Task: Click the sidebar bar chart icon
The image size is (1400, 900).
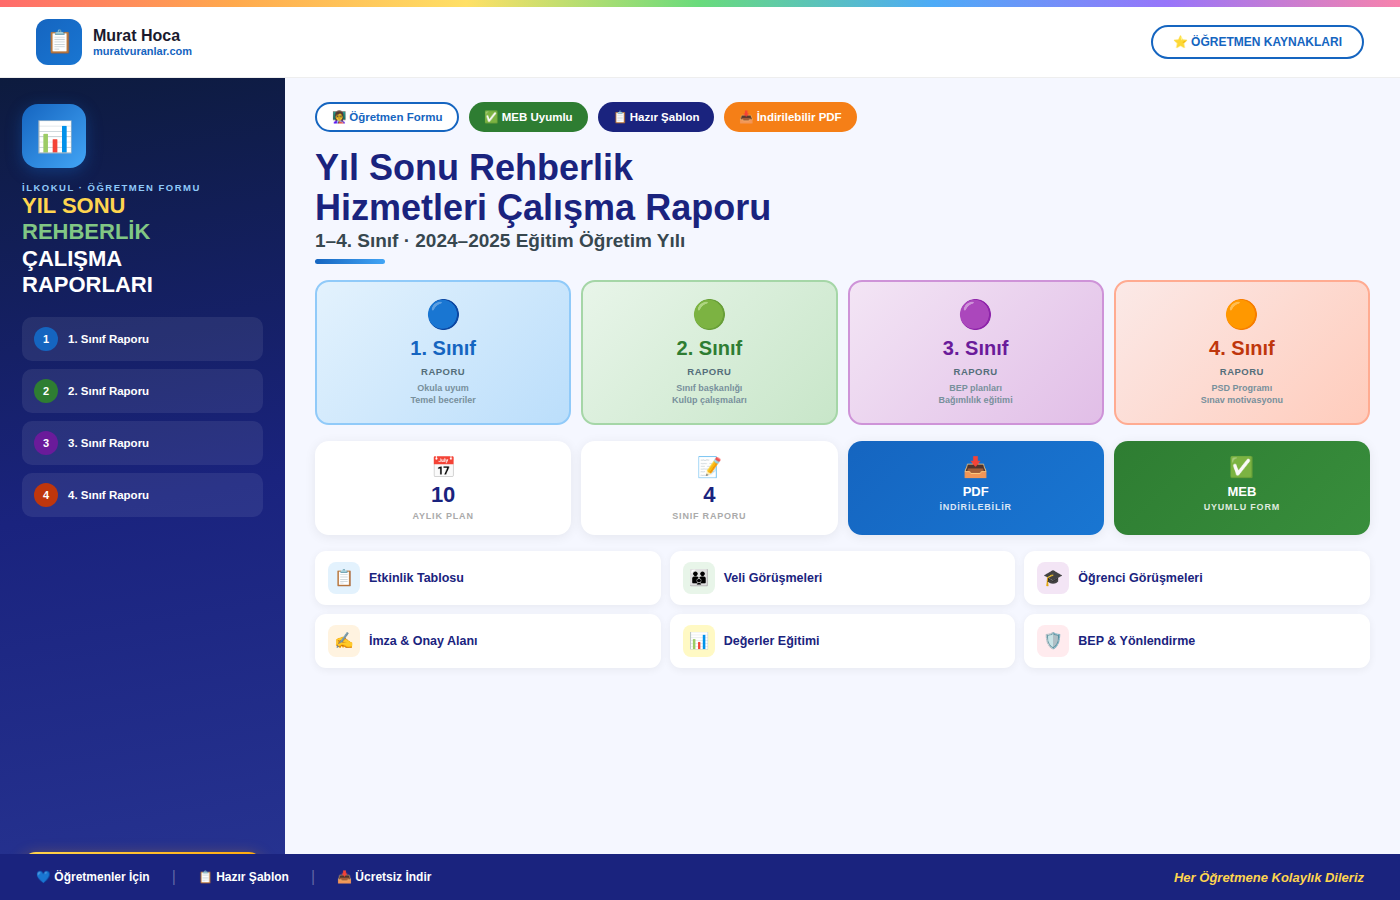Action: click(54, 136)
